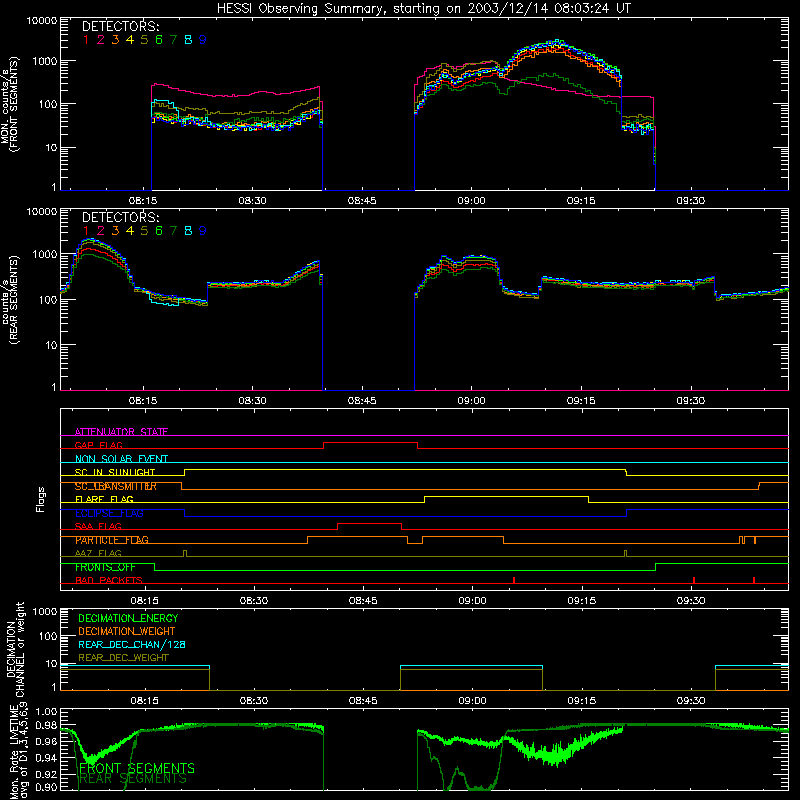Click detector 2 legend number in rear segments plot

(x=101, y=231)
